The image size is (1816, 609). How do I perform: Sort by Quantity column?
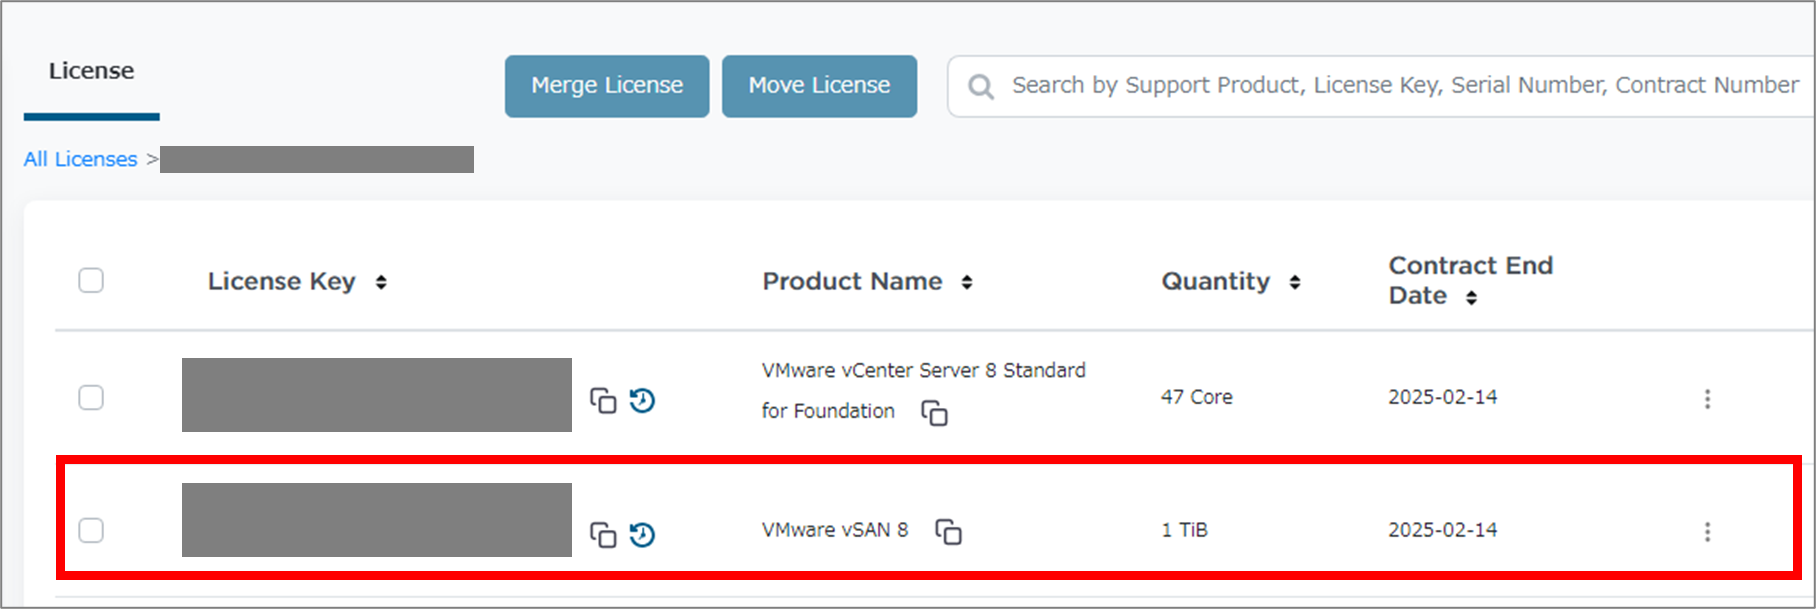point(1295,283)
